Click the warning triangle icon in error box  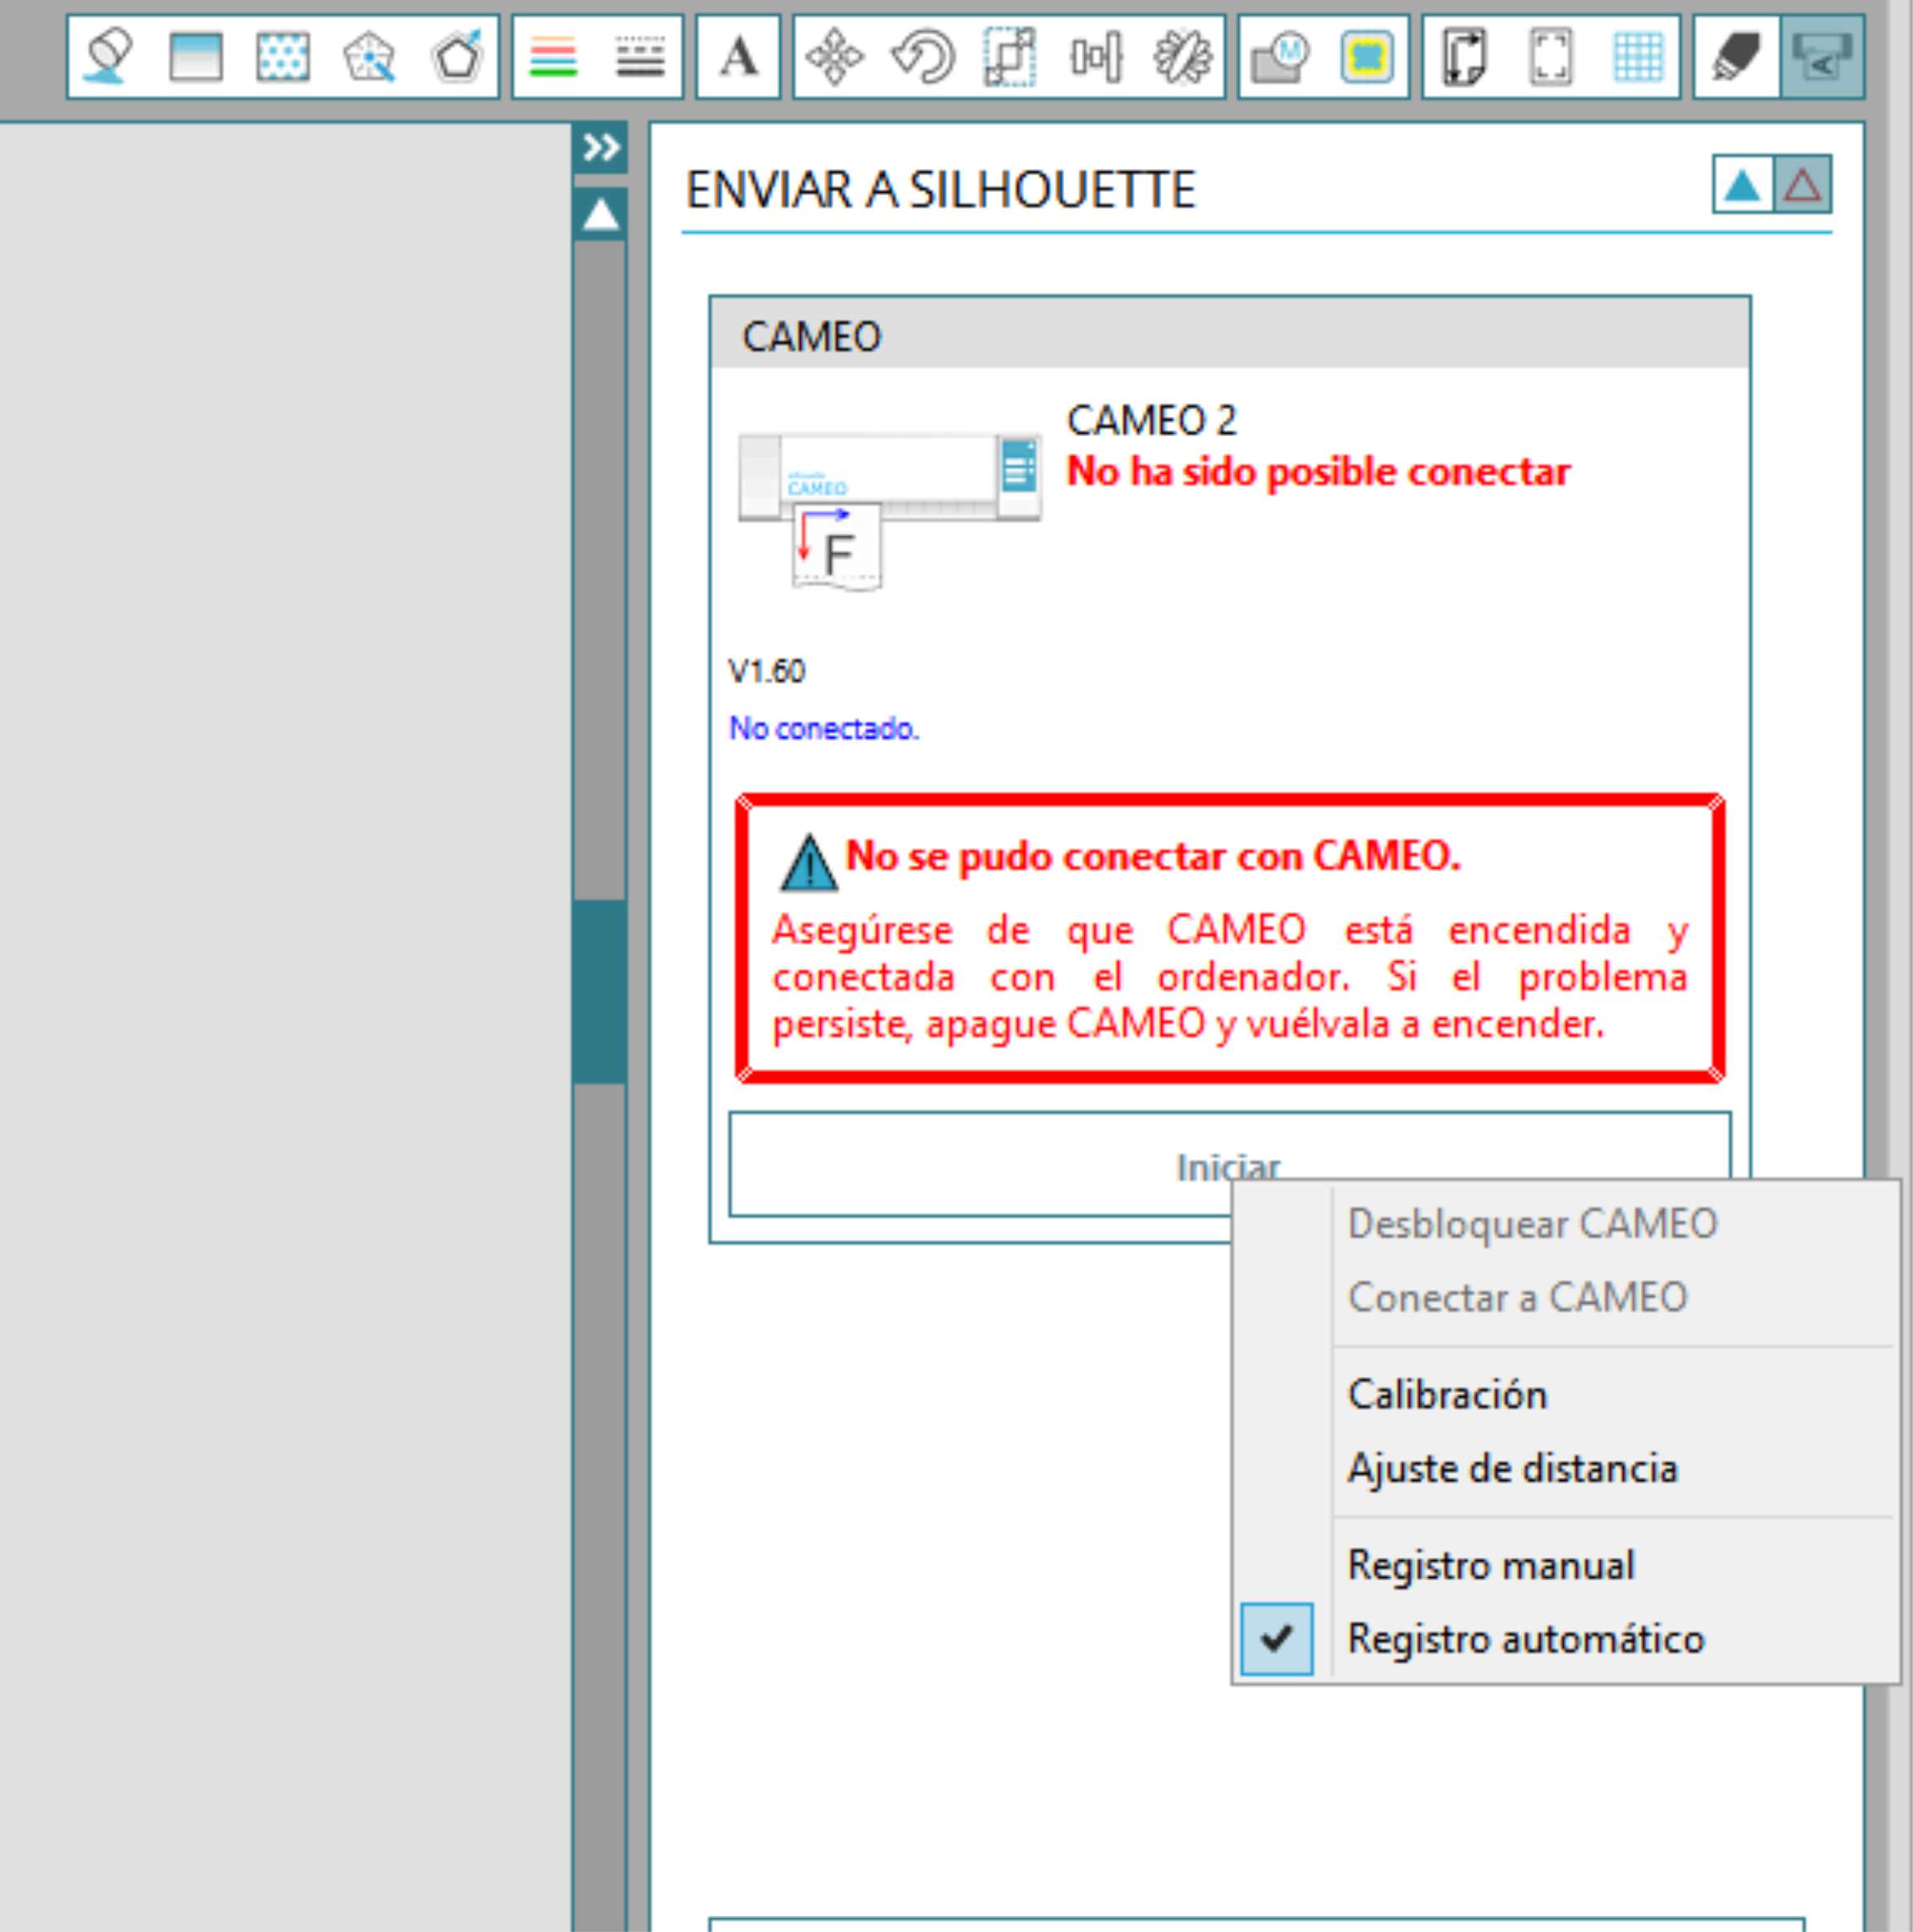click(808, 863)
